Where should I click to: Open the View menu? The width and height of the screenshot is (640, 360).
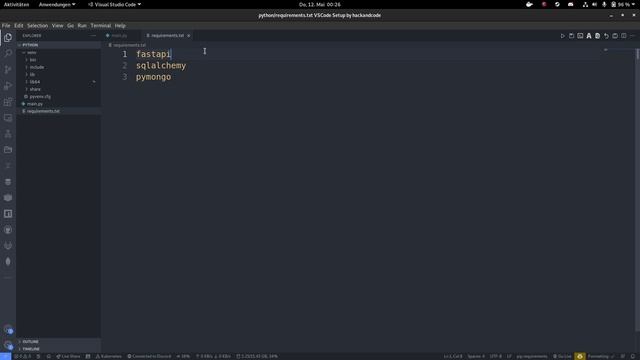(58, 25)
